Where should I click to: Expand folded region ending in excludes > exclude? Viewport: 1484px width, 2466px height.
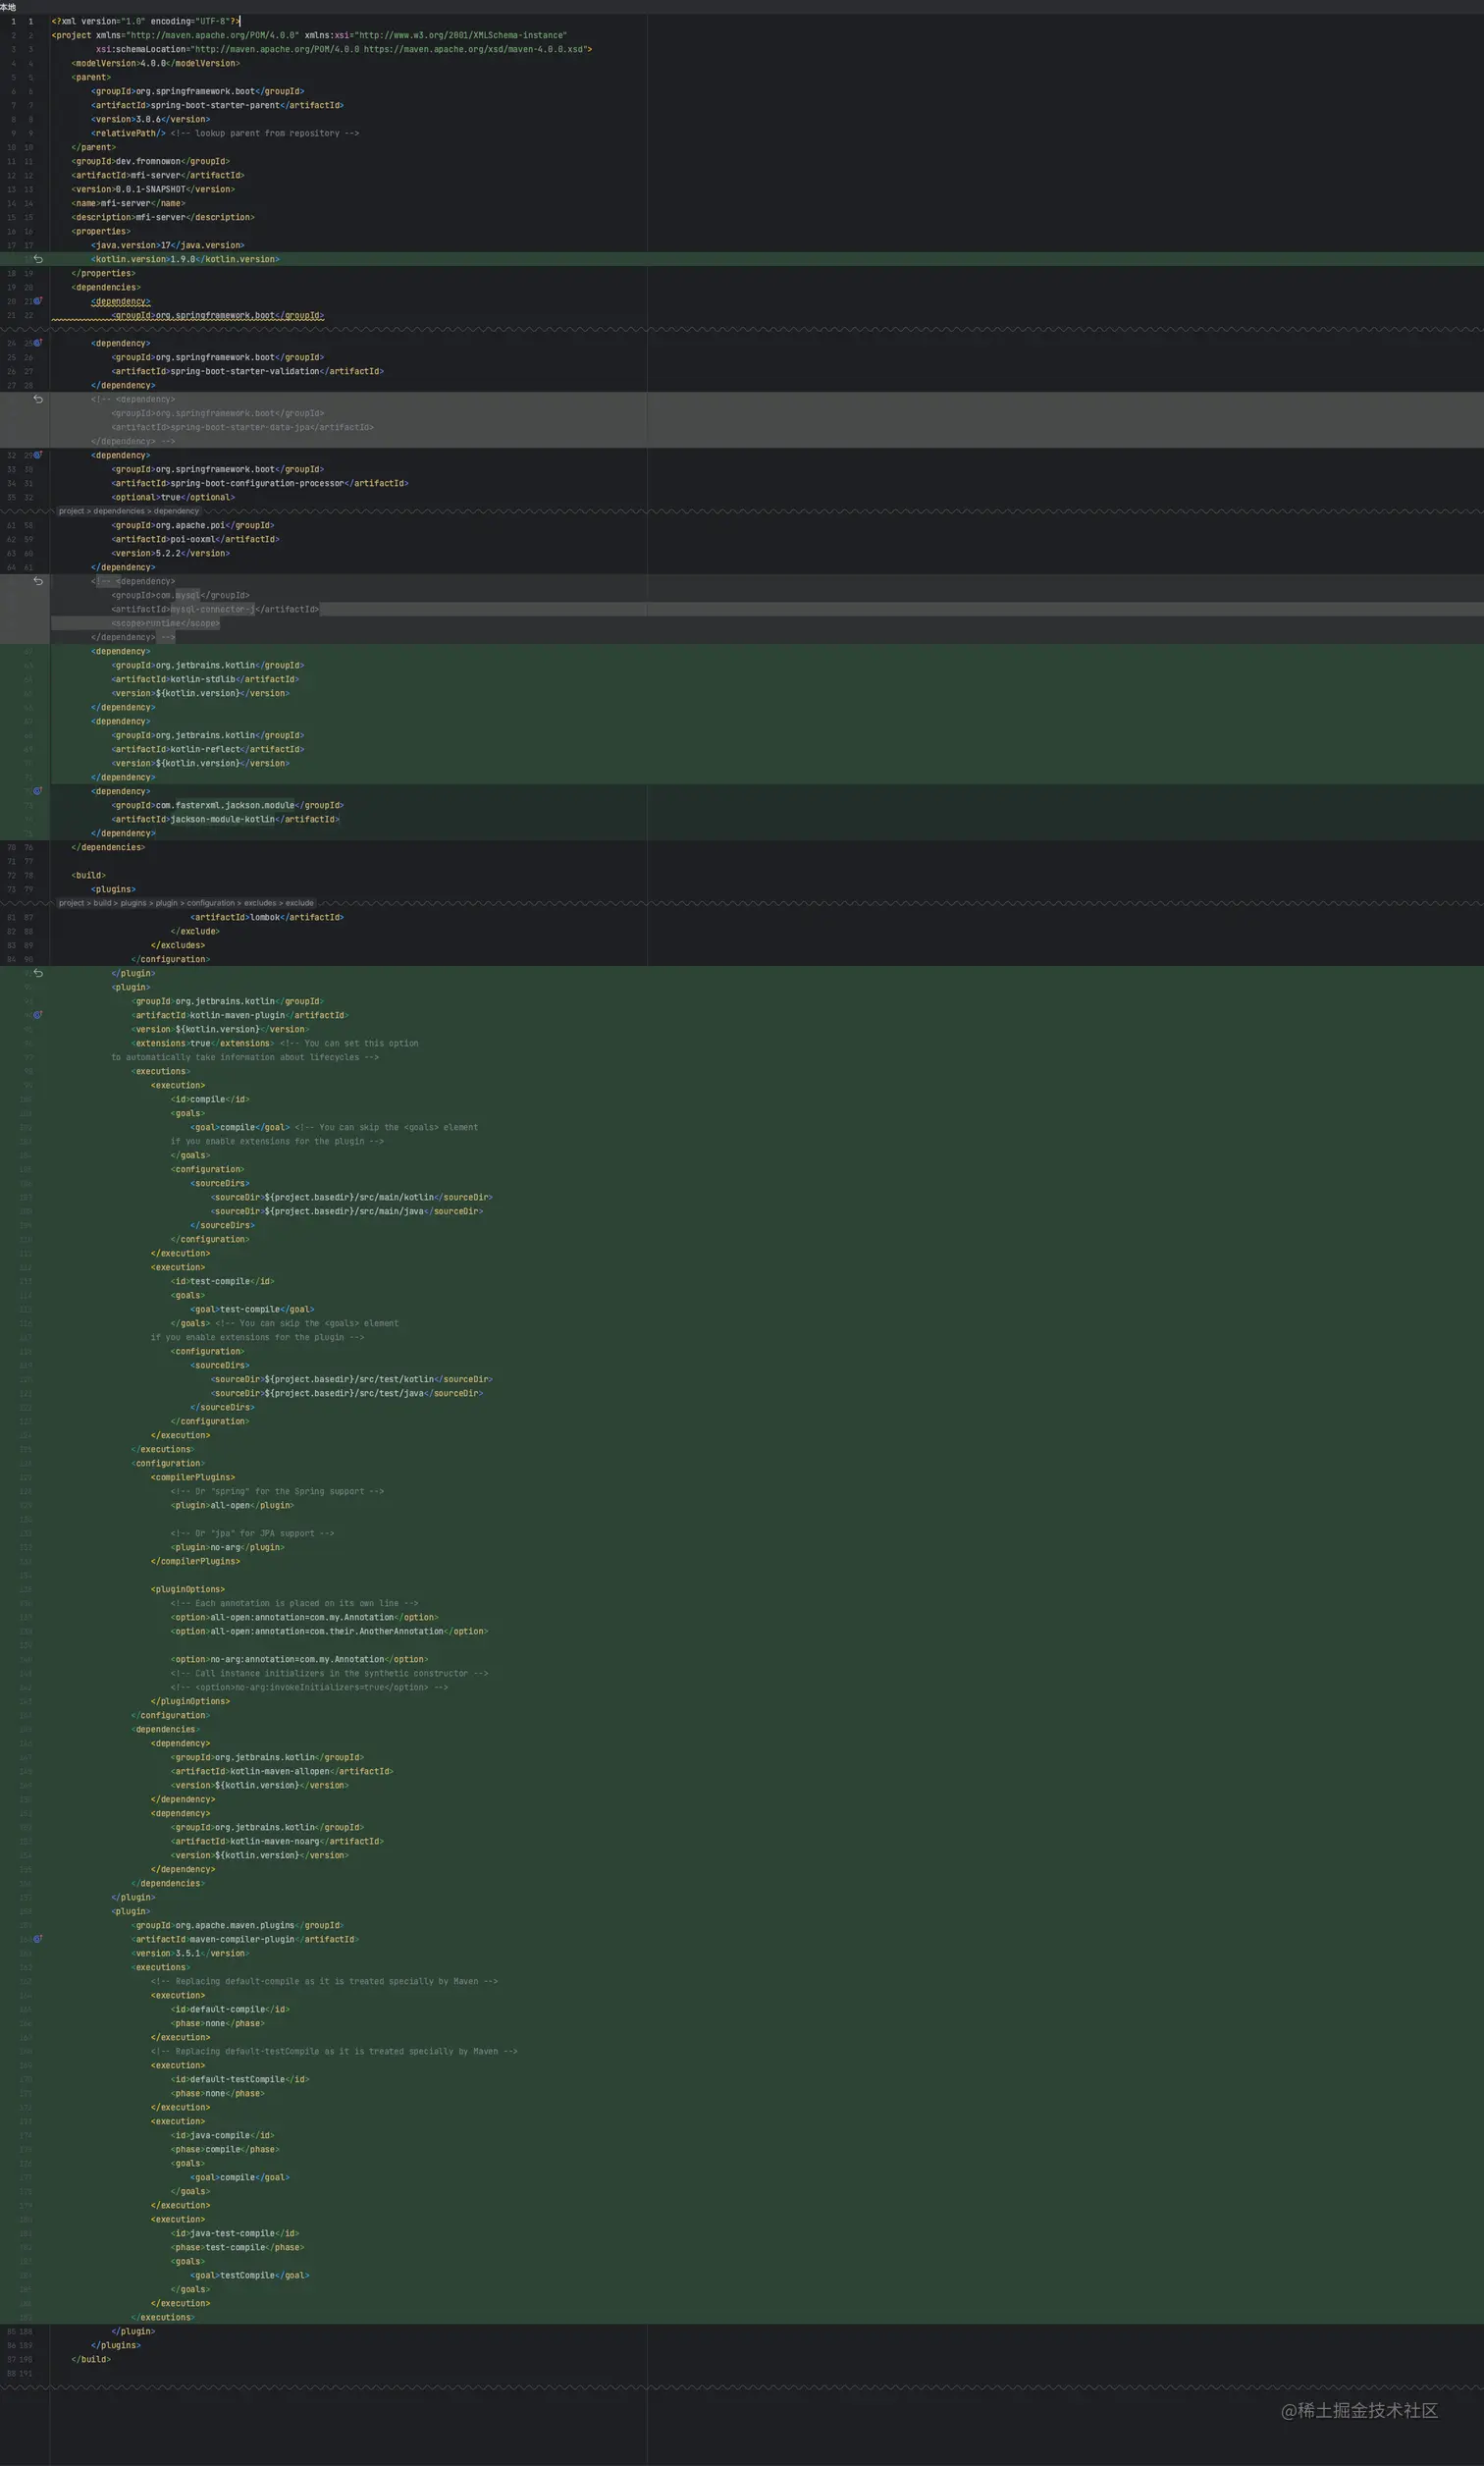point(186,903)
